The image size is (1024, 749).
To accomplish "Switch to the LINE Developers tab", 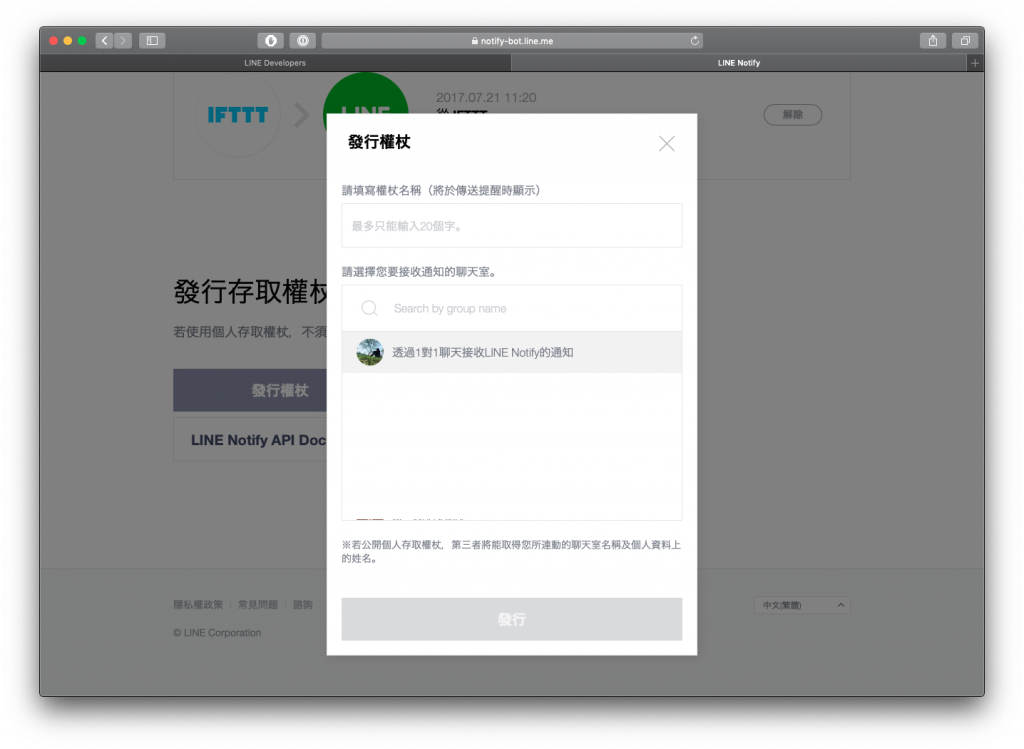I will [275, 63].
